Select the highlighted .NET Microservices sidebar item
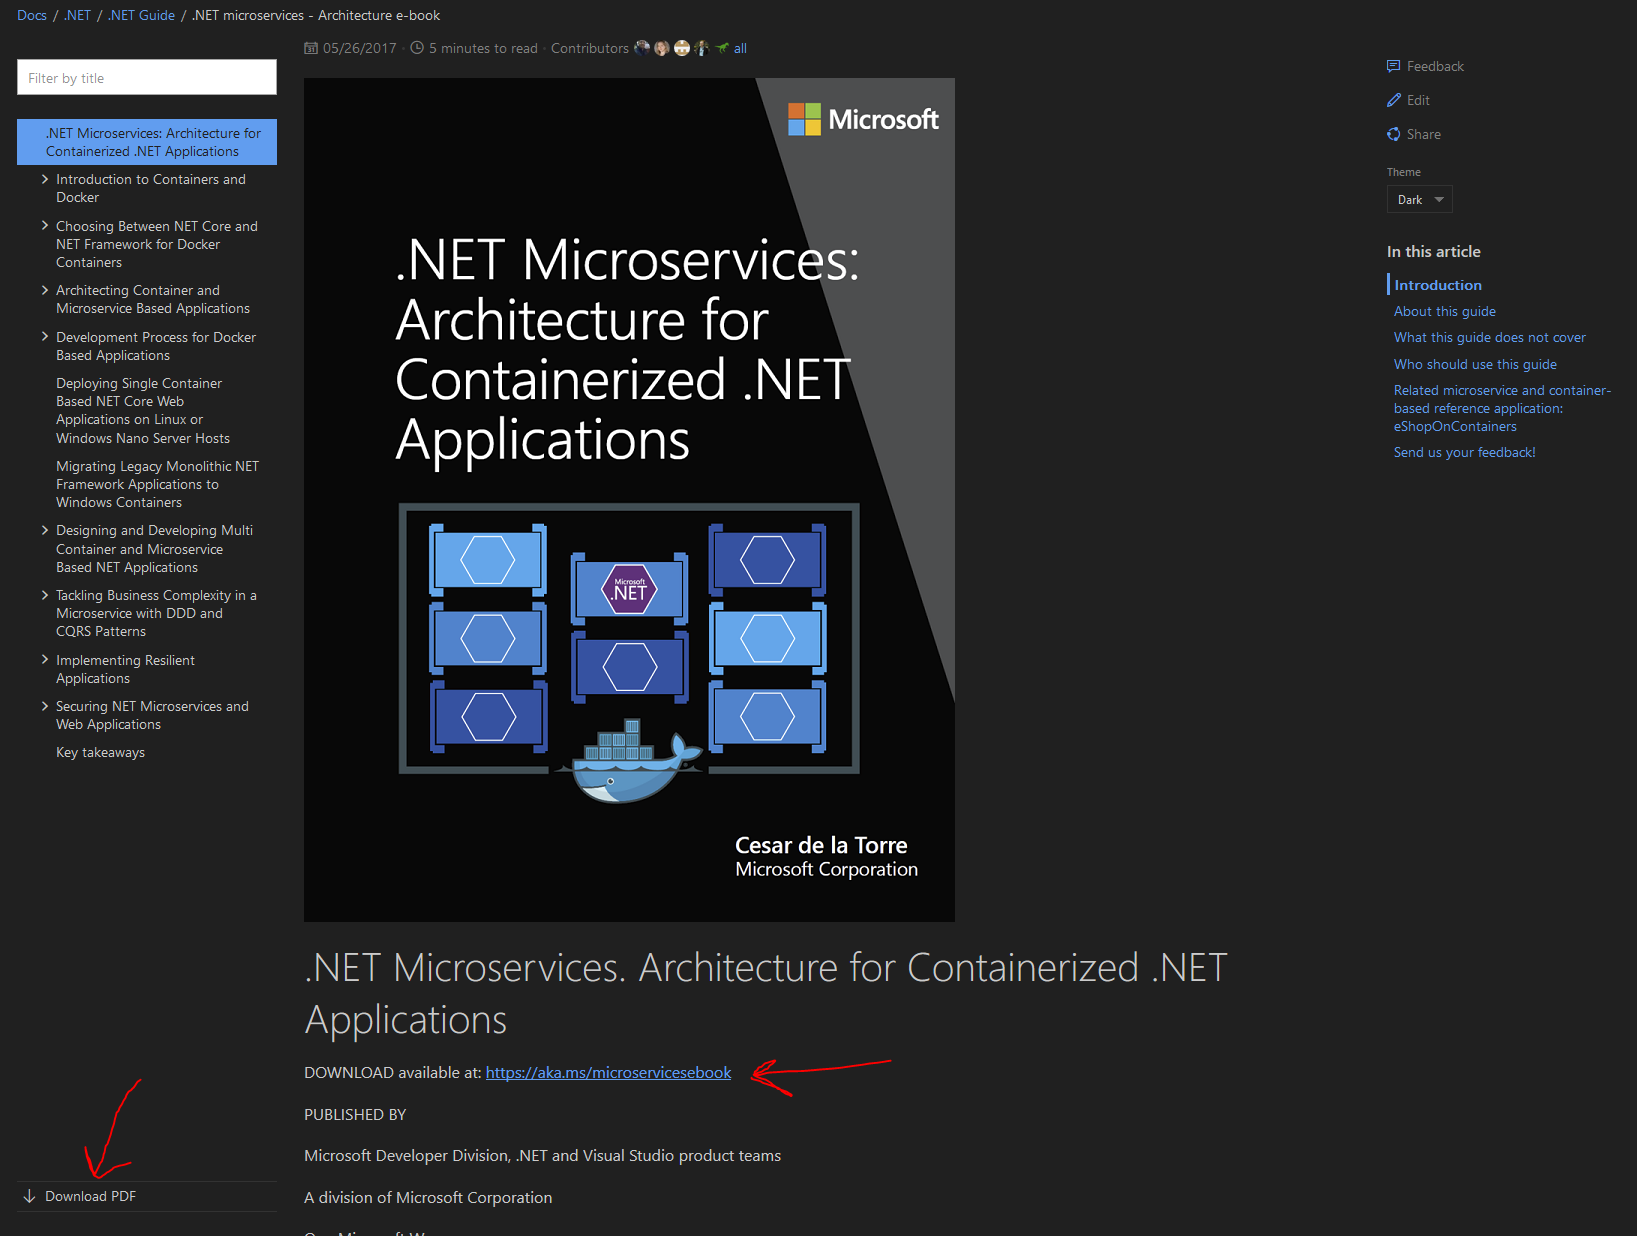The width and height of the screenshot is (1637, 1236). [x=147, y=142]
